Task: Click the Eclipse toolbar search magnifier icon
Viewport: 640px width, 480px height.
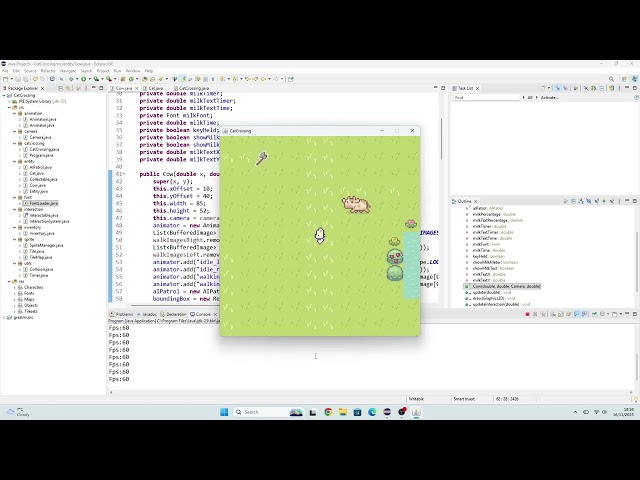Action: (x=611, y=79)
